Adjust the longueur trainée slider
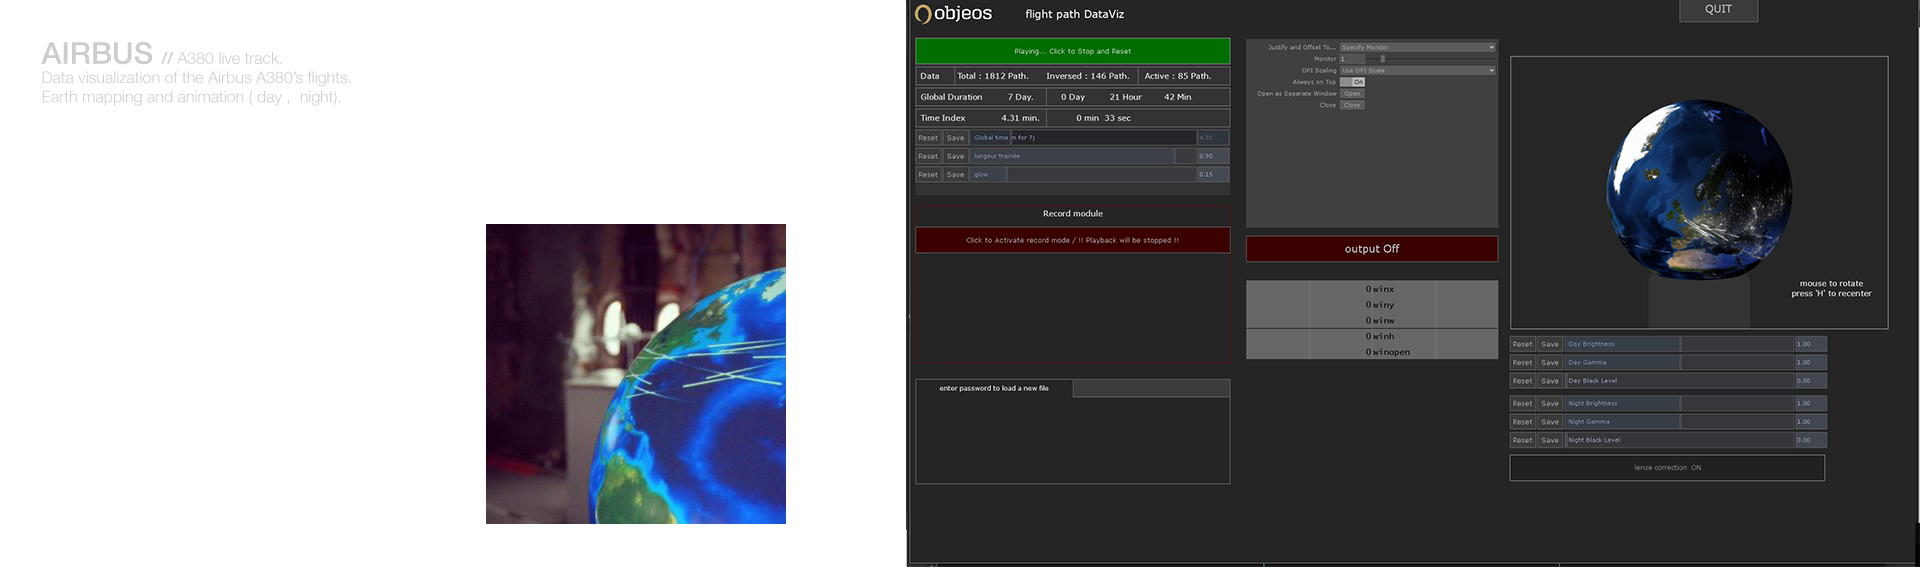This screenshot has width=1920, height=568. tap(1083, 156)
